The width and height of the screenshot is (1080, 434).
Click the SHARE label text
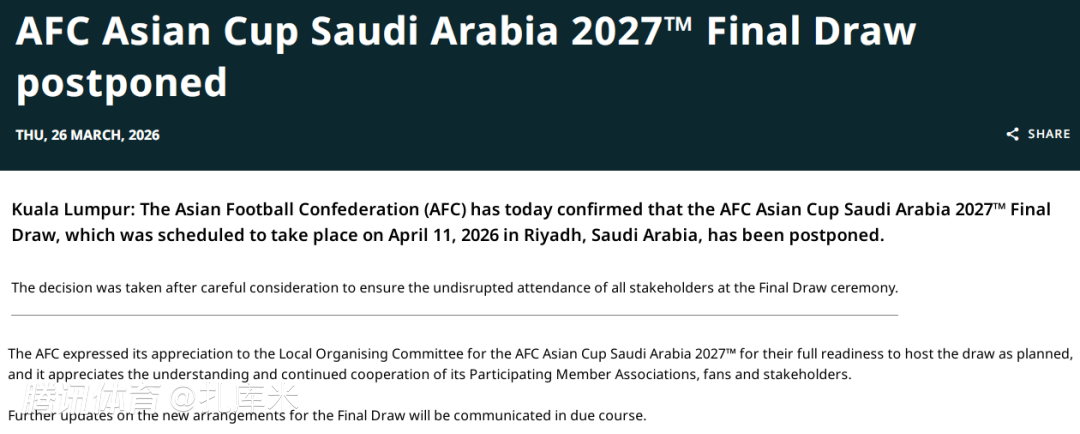[1048, 134]
